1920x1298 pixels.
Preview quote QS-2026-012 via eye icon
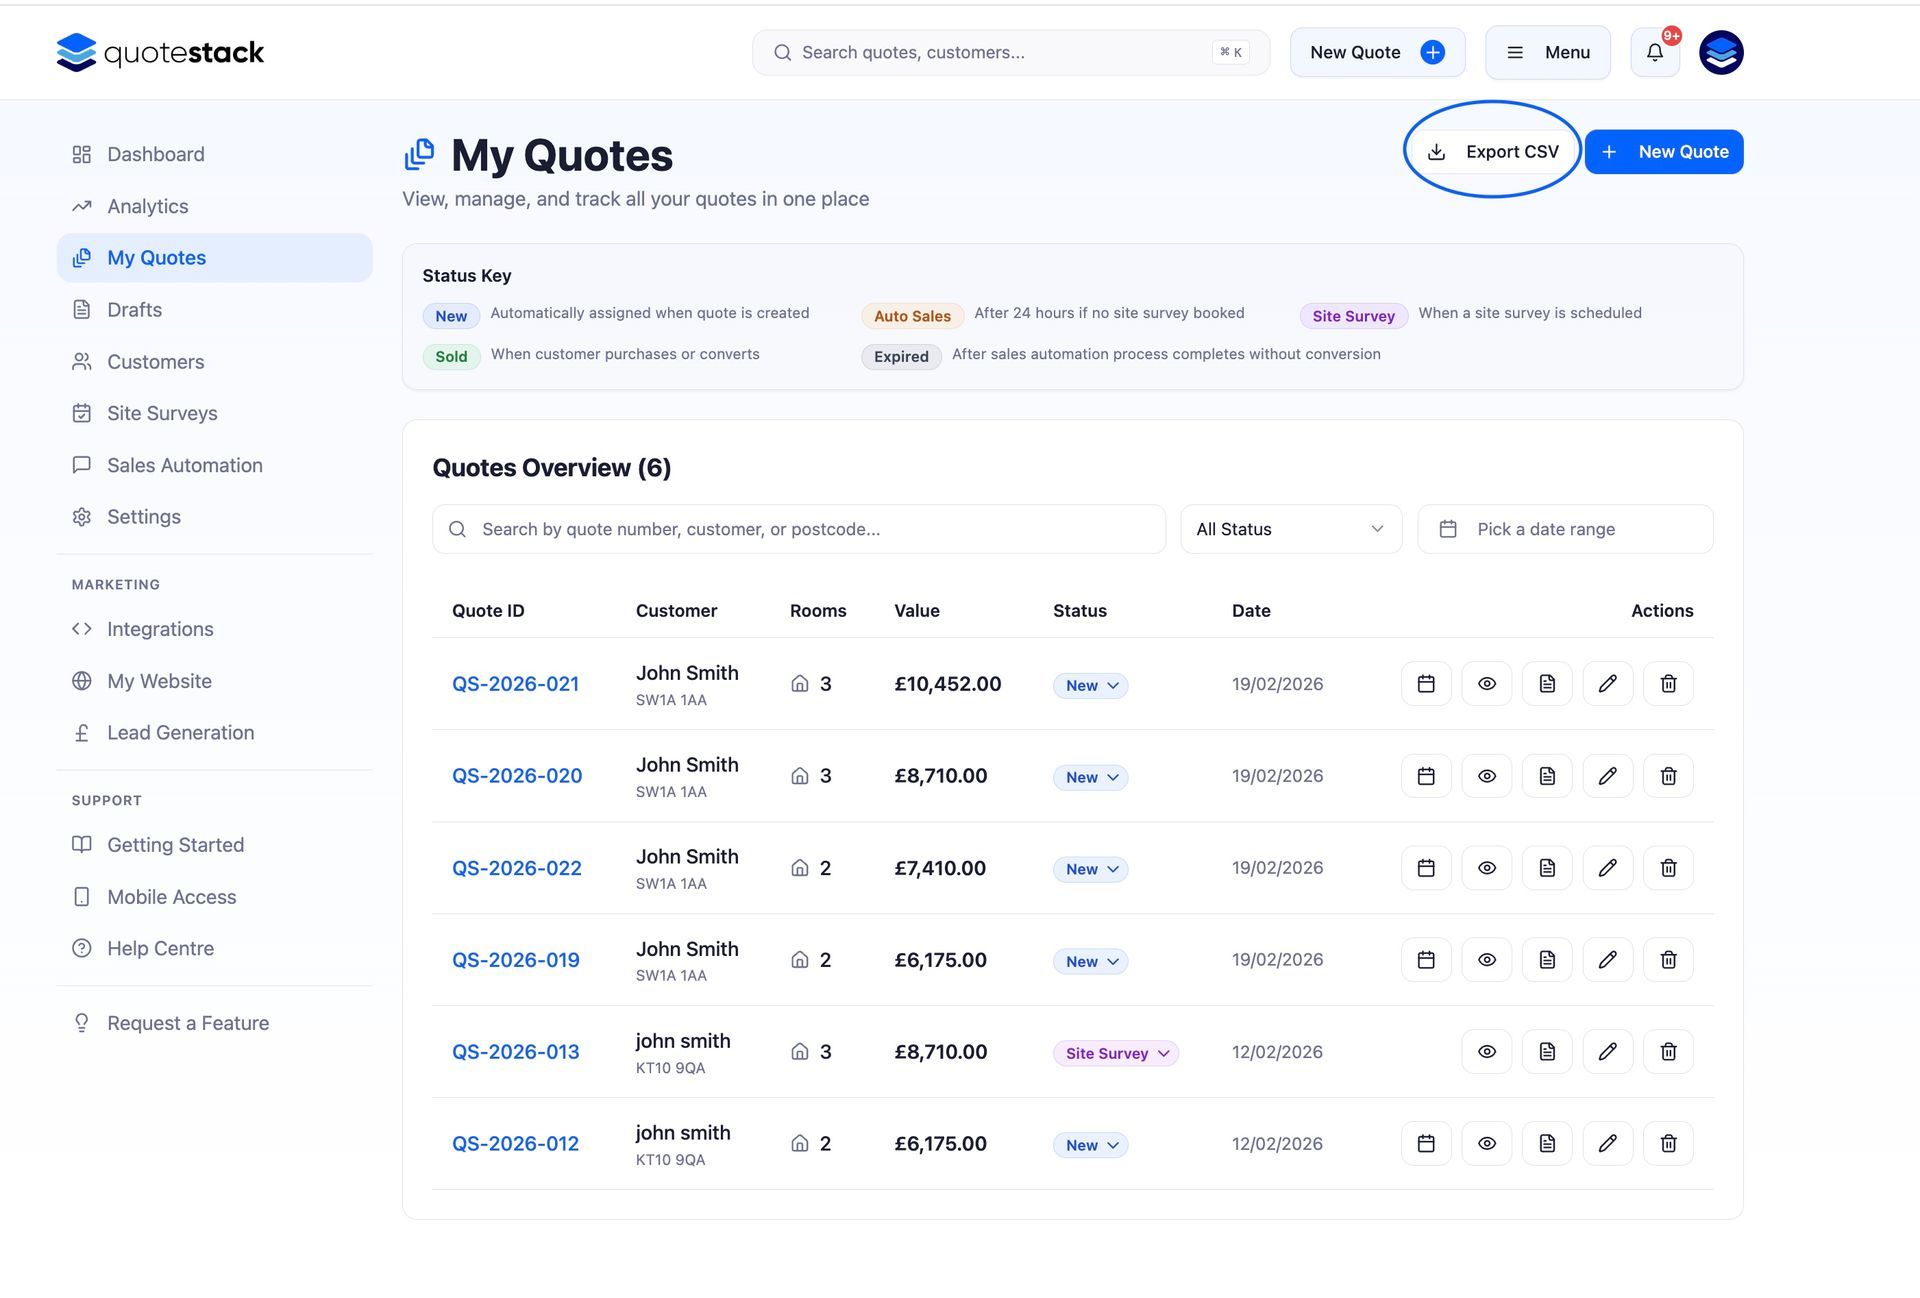click(1486, 1144)
